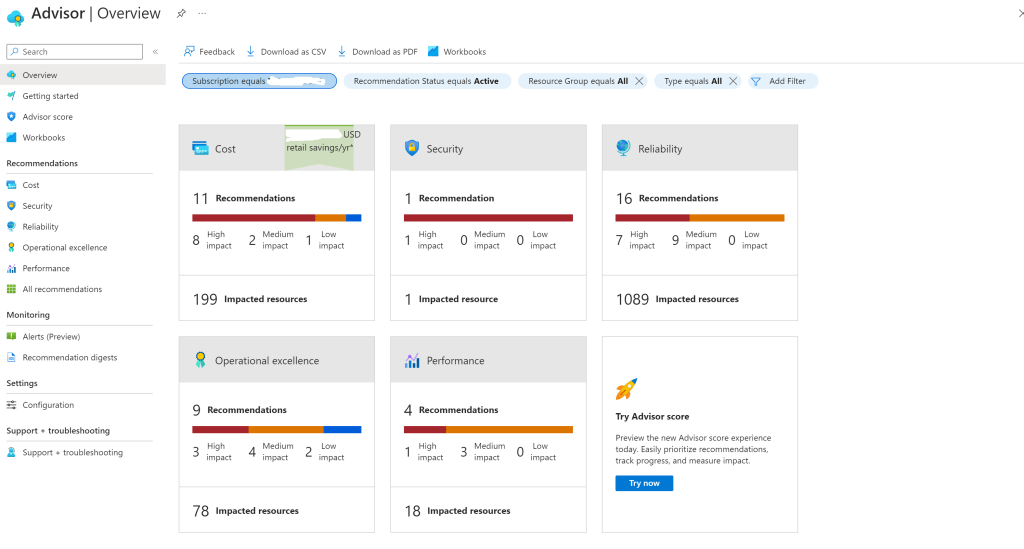This screenshot has width=1024, height=549.
Task: Click the Cost card credit card icon
Action: click(200, 148)
